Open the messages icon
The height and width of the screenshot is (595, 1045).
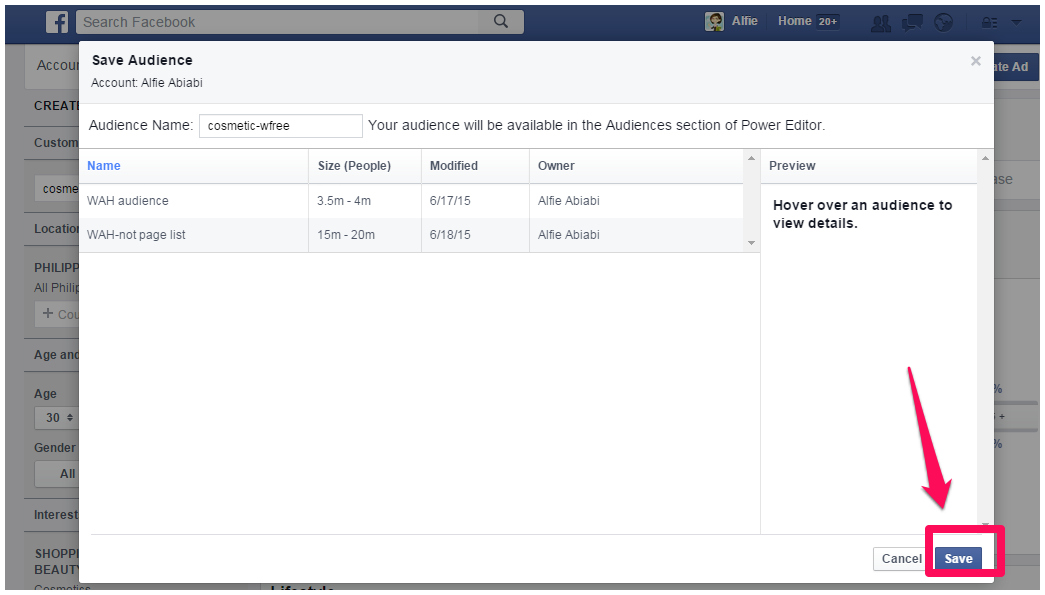(911, 22)
